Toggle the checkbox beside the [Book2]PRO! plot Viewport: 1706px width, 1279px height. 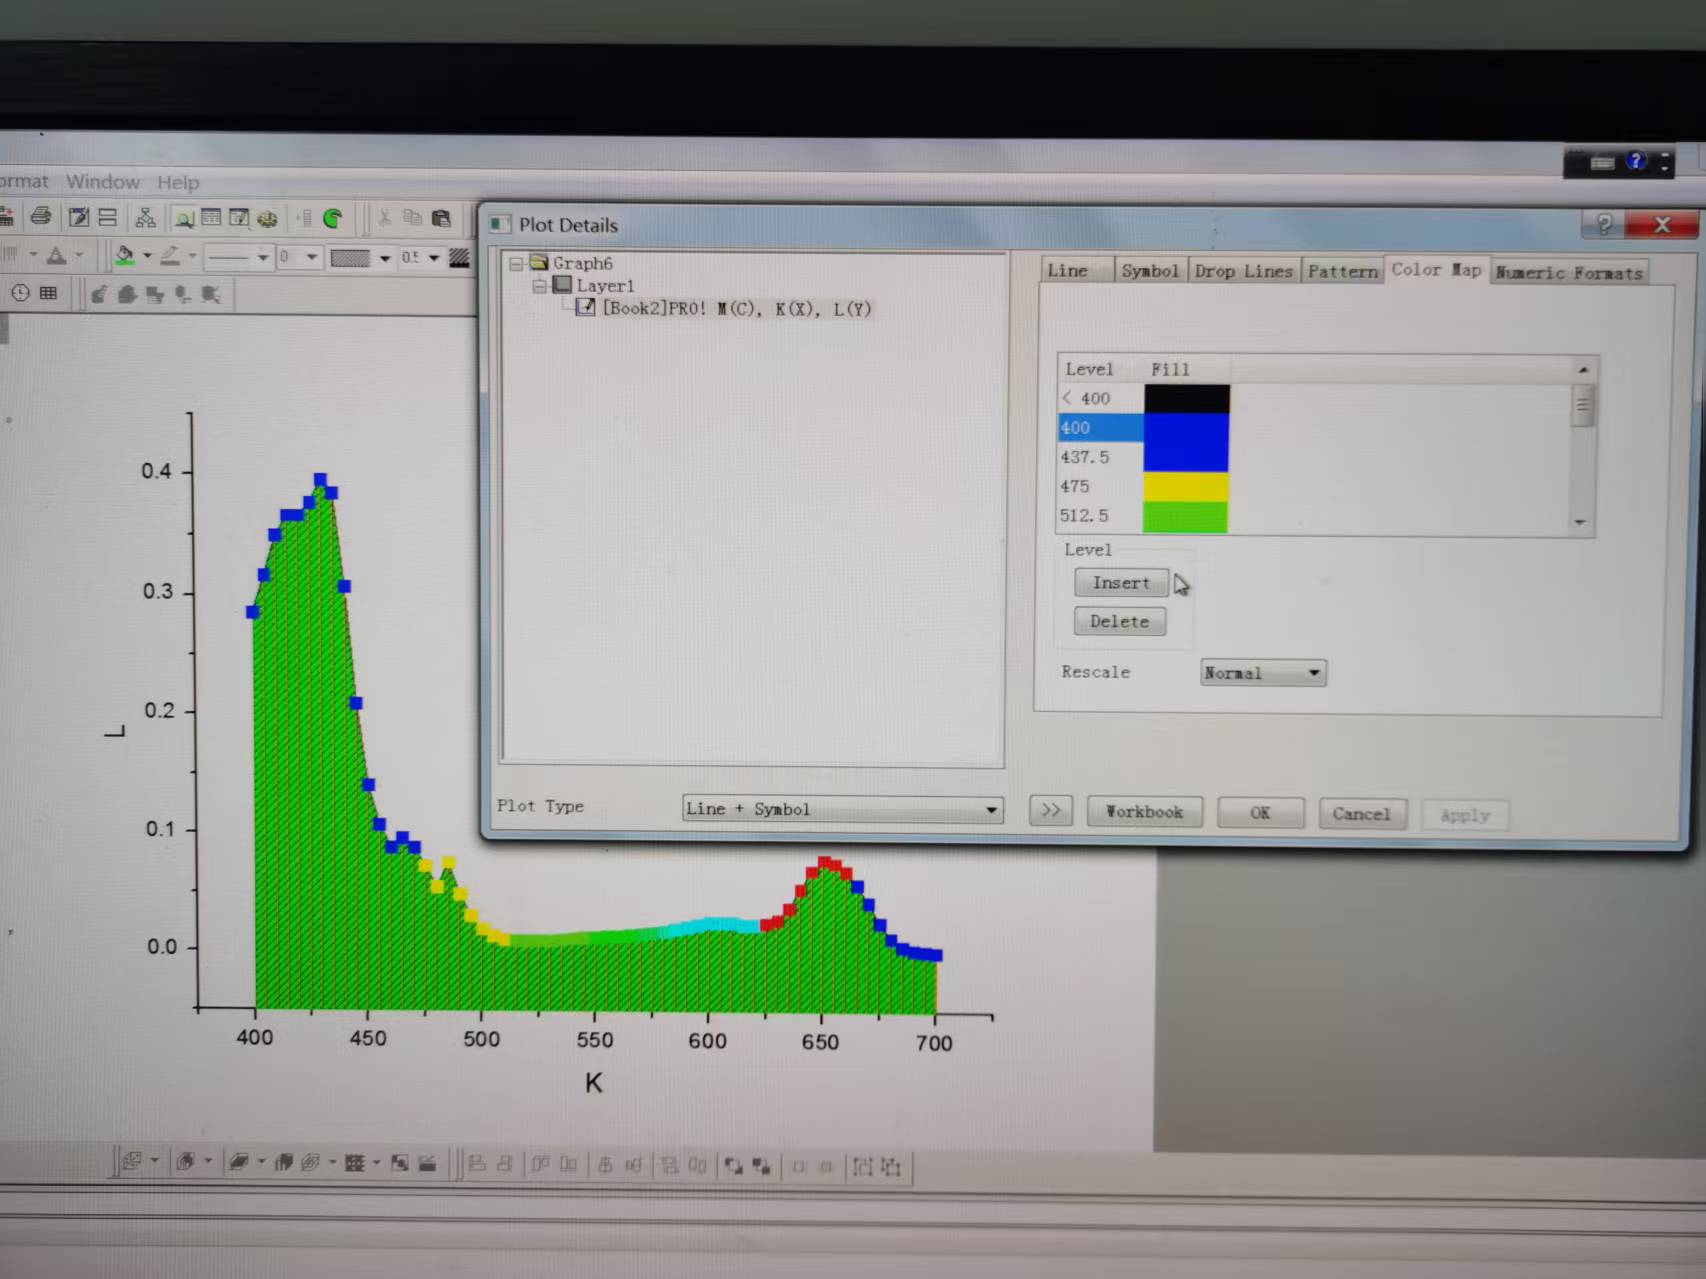[586, 308]
